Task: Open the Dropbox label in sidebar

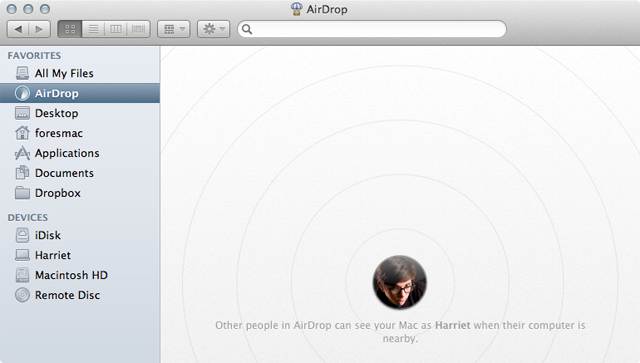Action: coord(58,193)
